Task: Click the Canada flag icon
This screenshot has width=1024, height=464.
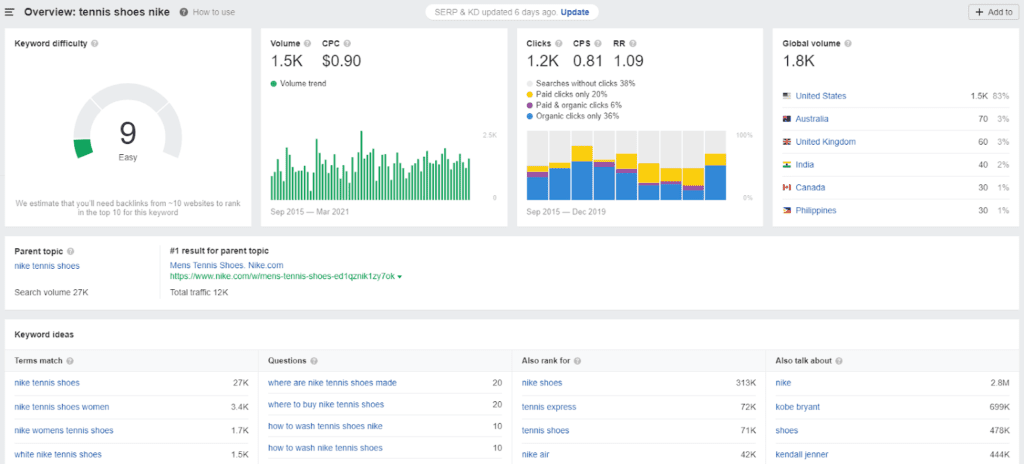Action: (787, 188)
